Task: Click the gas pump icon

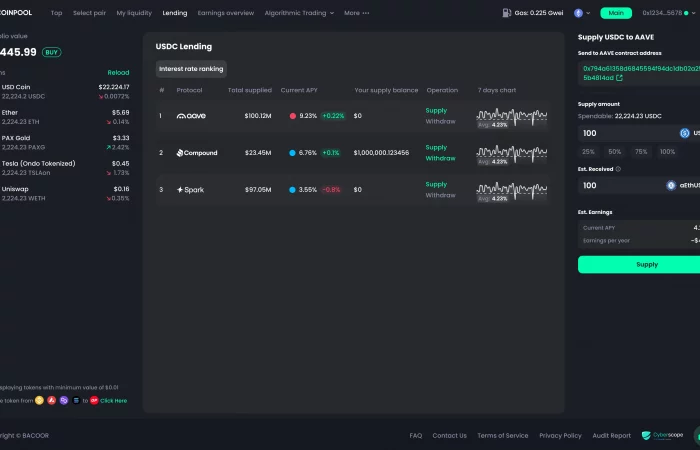Action: click(507, 13)
